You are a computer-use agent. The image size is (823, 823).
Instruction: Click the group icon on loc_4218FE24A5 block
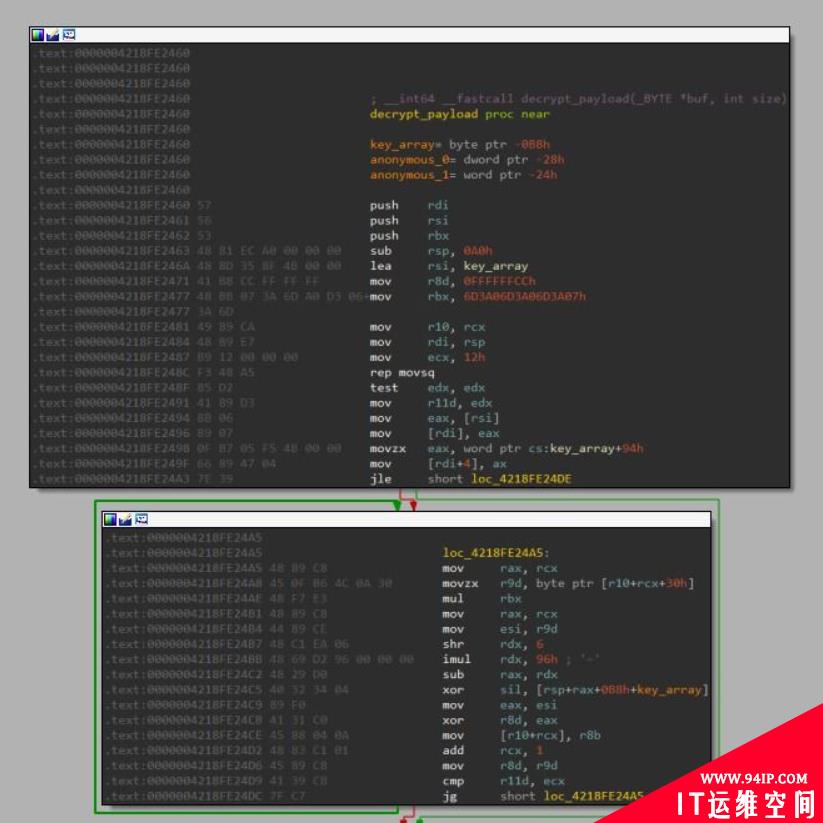[141, 519]
